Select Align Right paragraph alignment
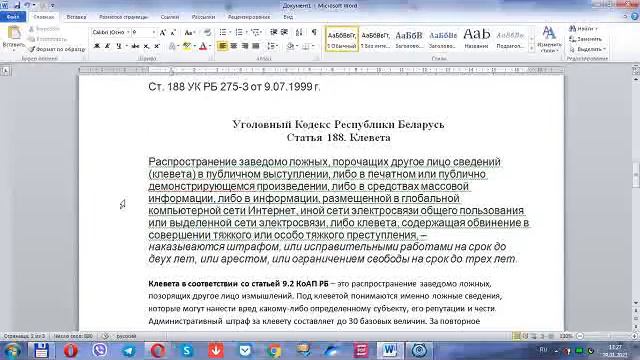The height and width of the screenshot is (360, 640). (x=245, y=46)
